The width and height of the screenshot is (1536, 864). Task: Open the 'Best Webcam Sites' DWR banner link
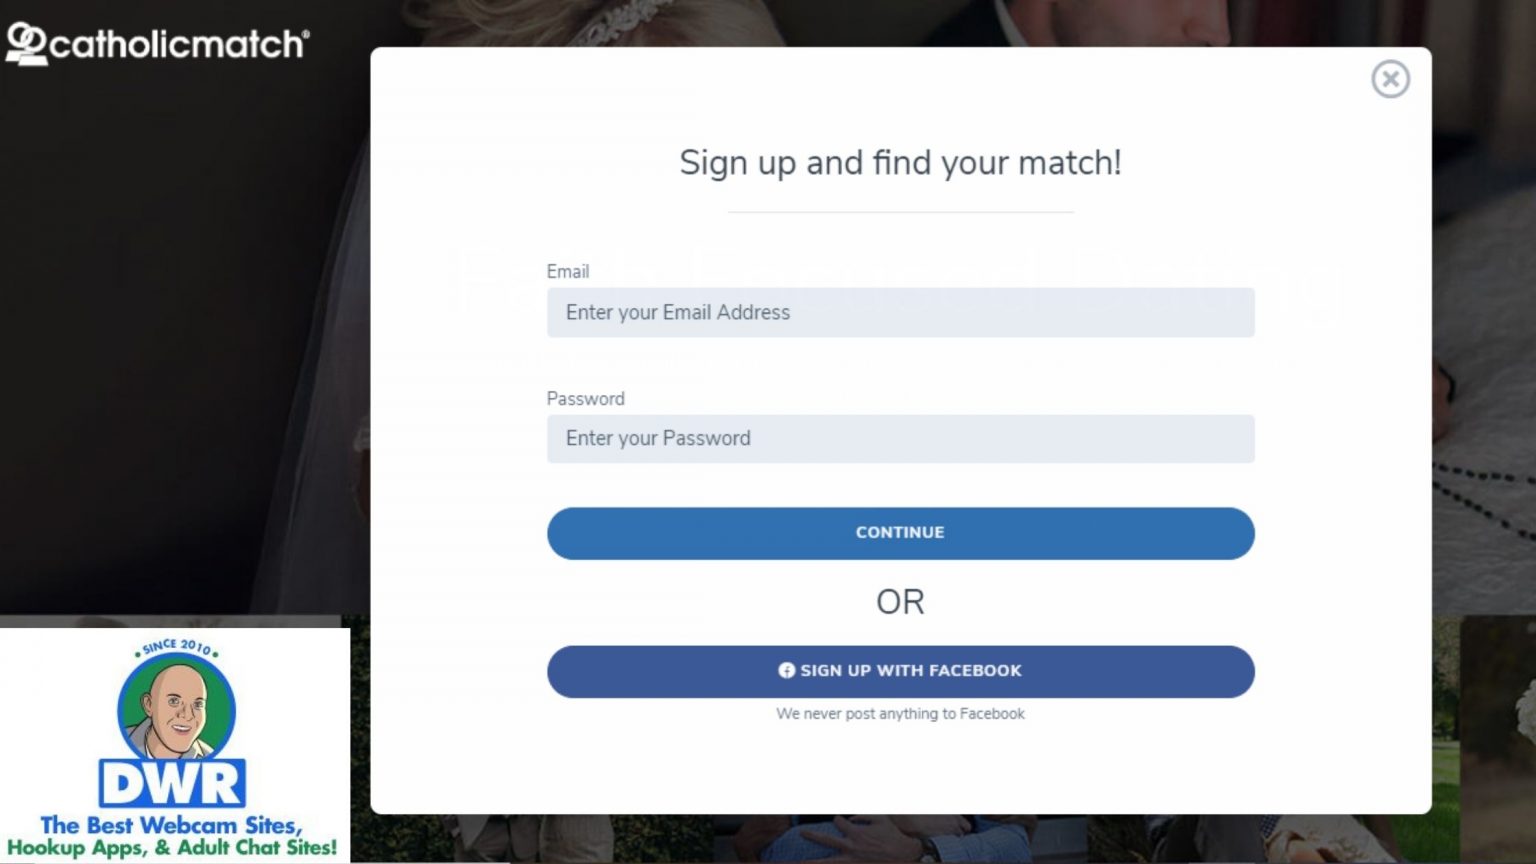coord(173,826)
